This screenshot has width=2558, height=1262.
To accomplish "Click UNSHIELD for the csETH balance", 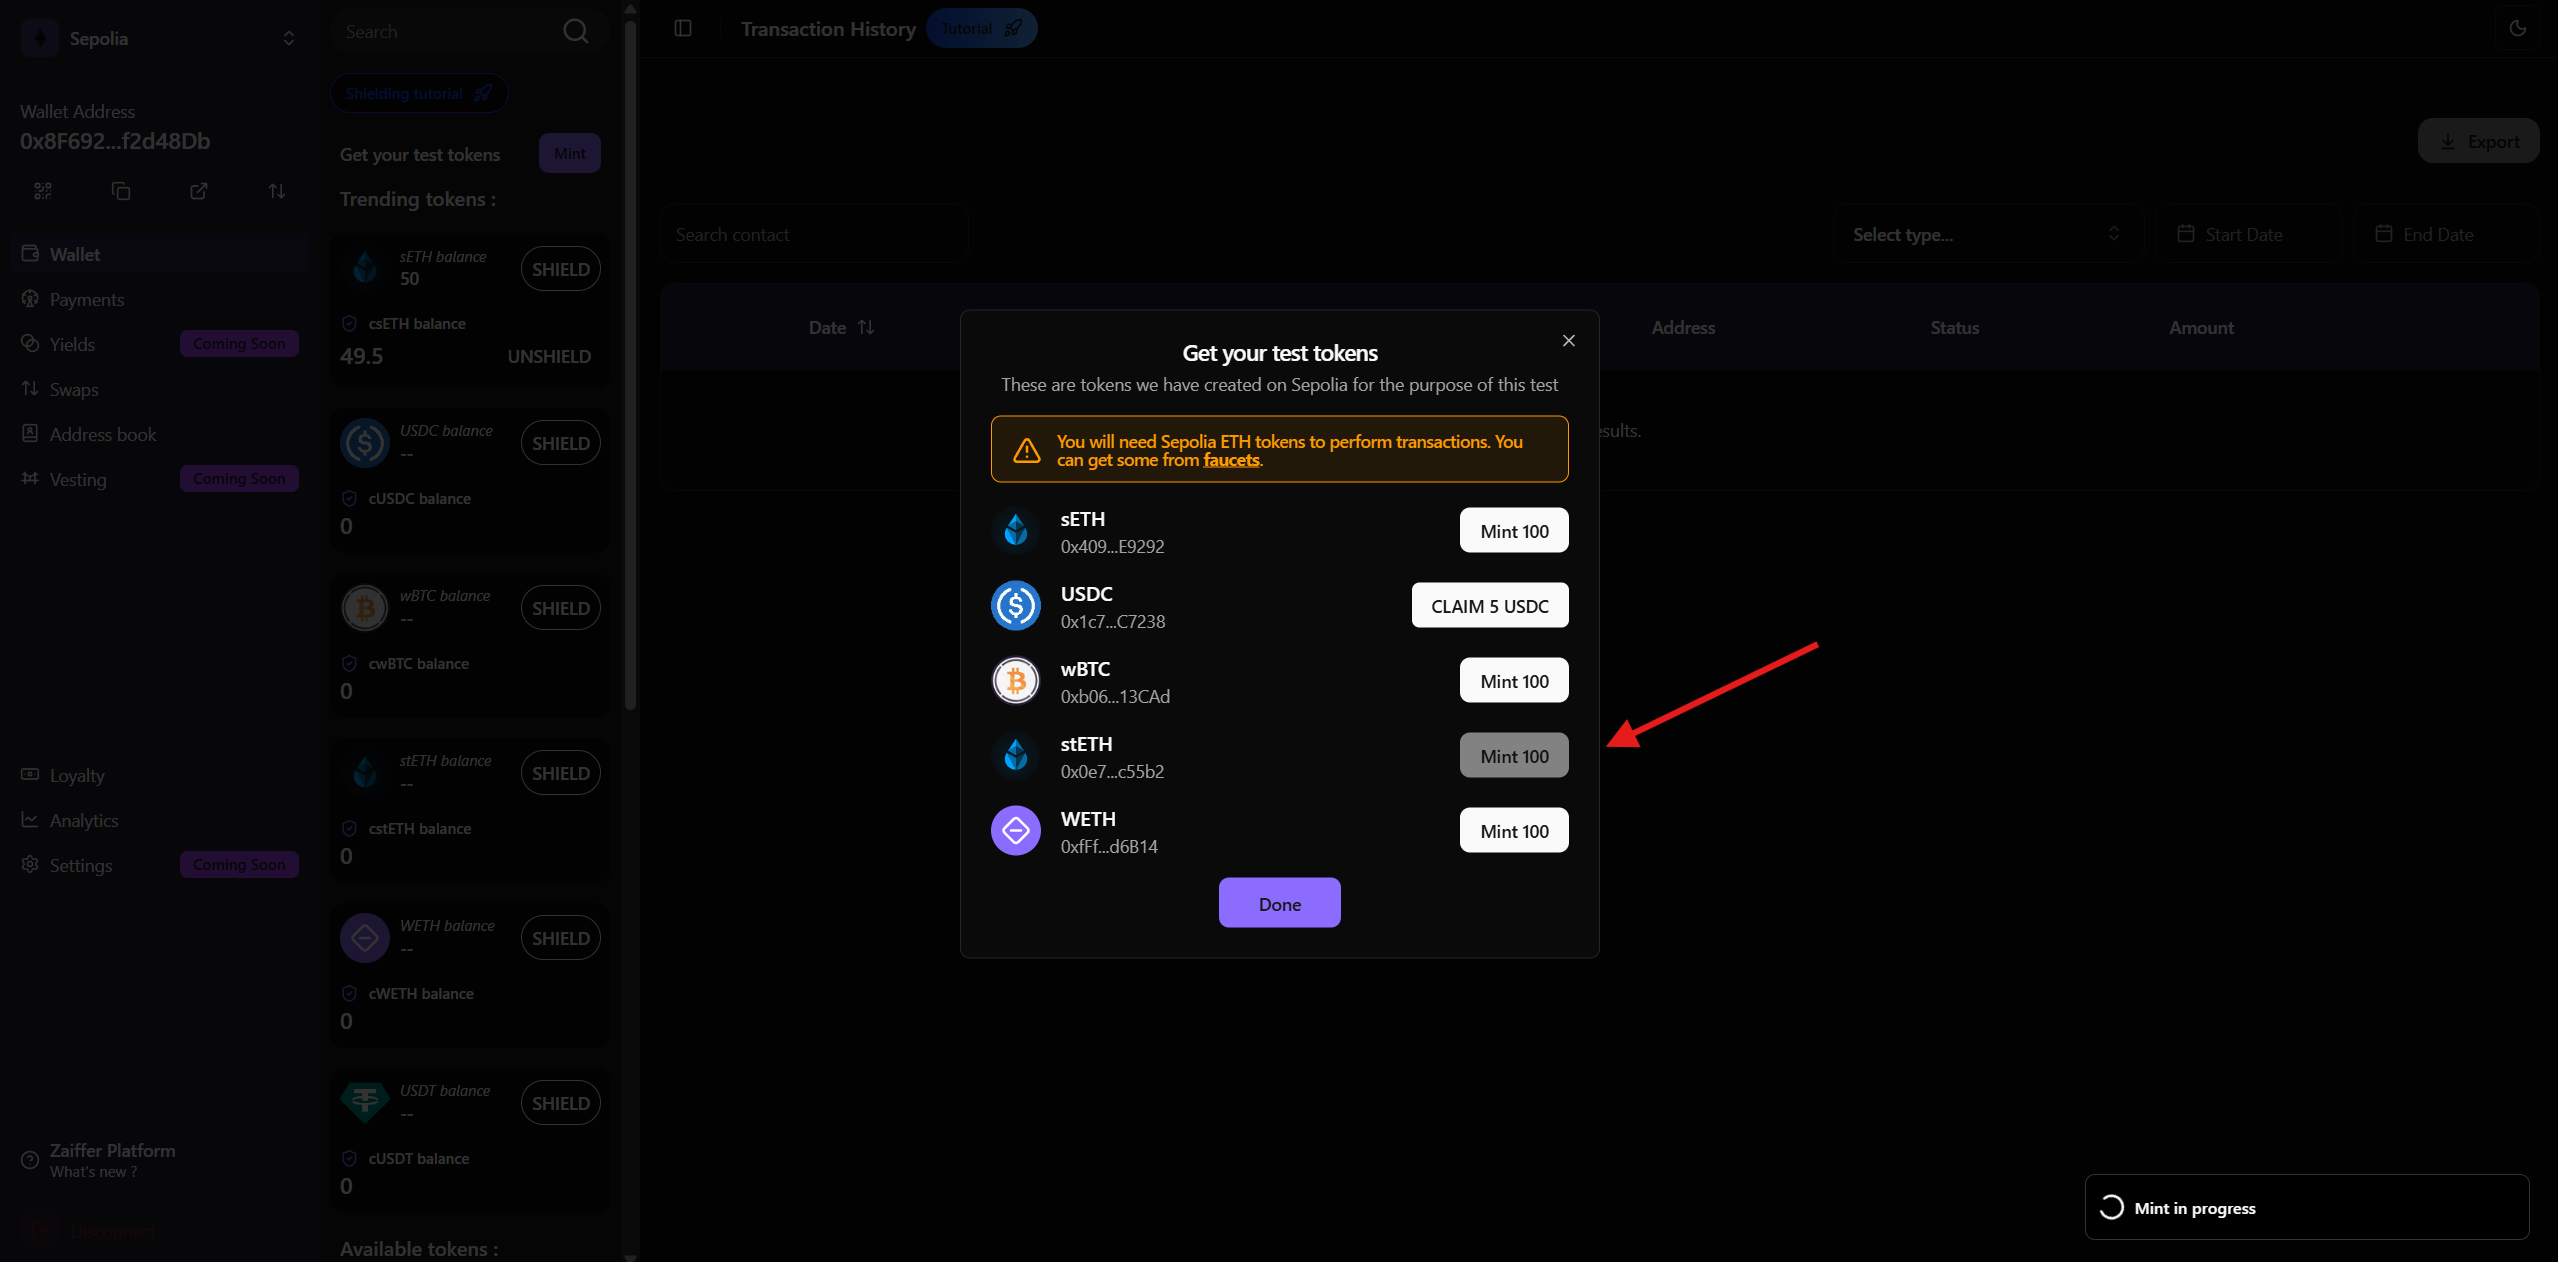I will click(x=549, y=357).
